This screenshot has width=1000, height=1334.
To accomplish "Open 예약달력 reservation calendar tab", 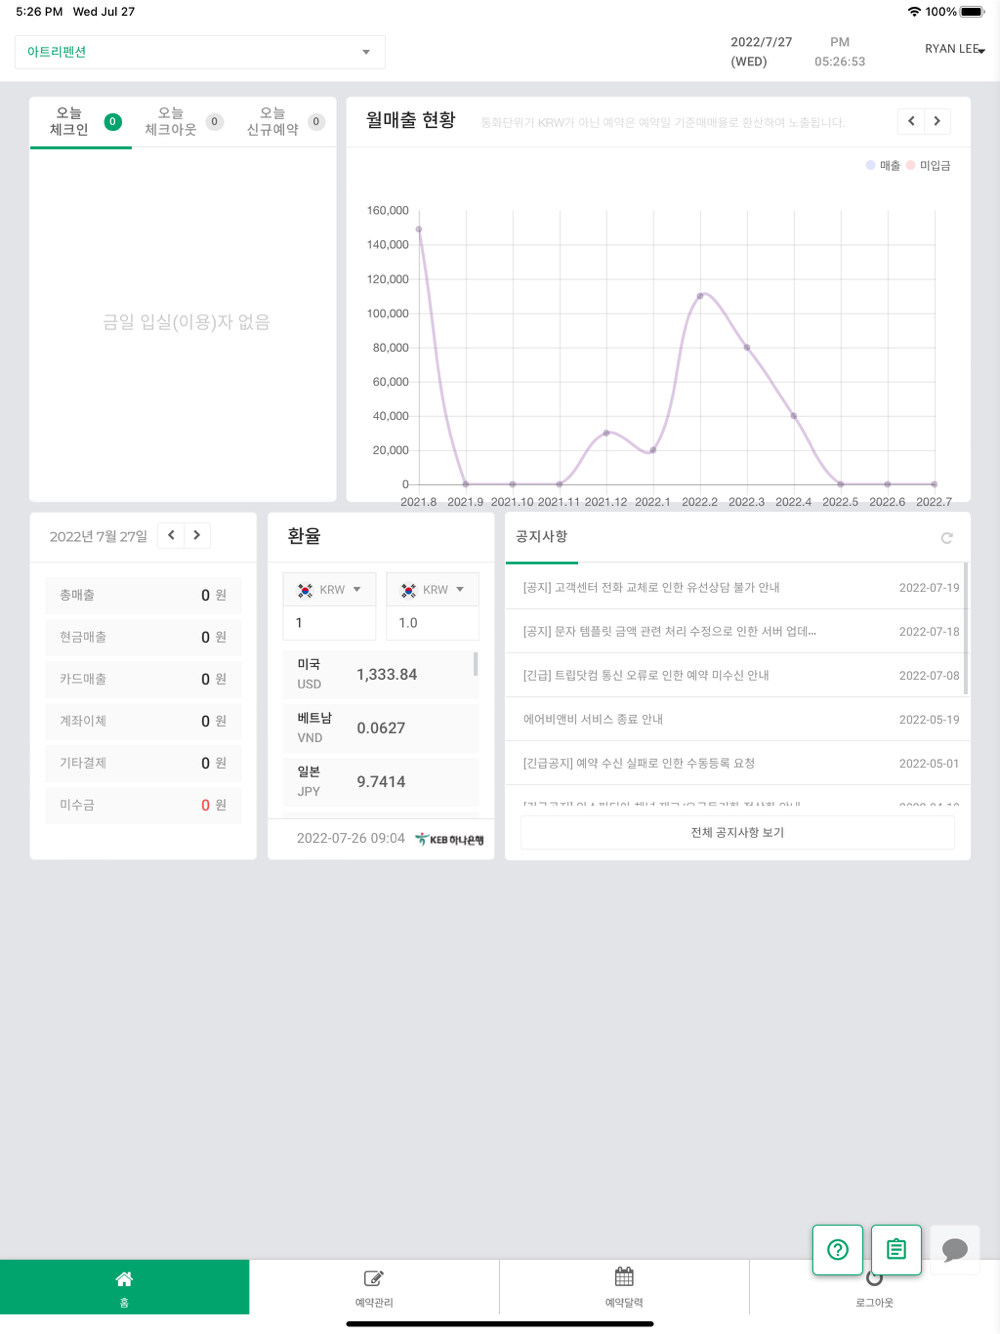I will tap(624, 1288).
